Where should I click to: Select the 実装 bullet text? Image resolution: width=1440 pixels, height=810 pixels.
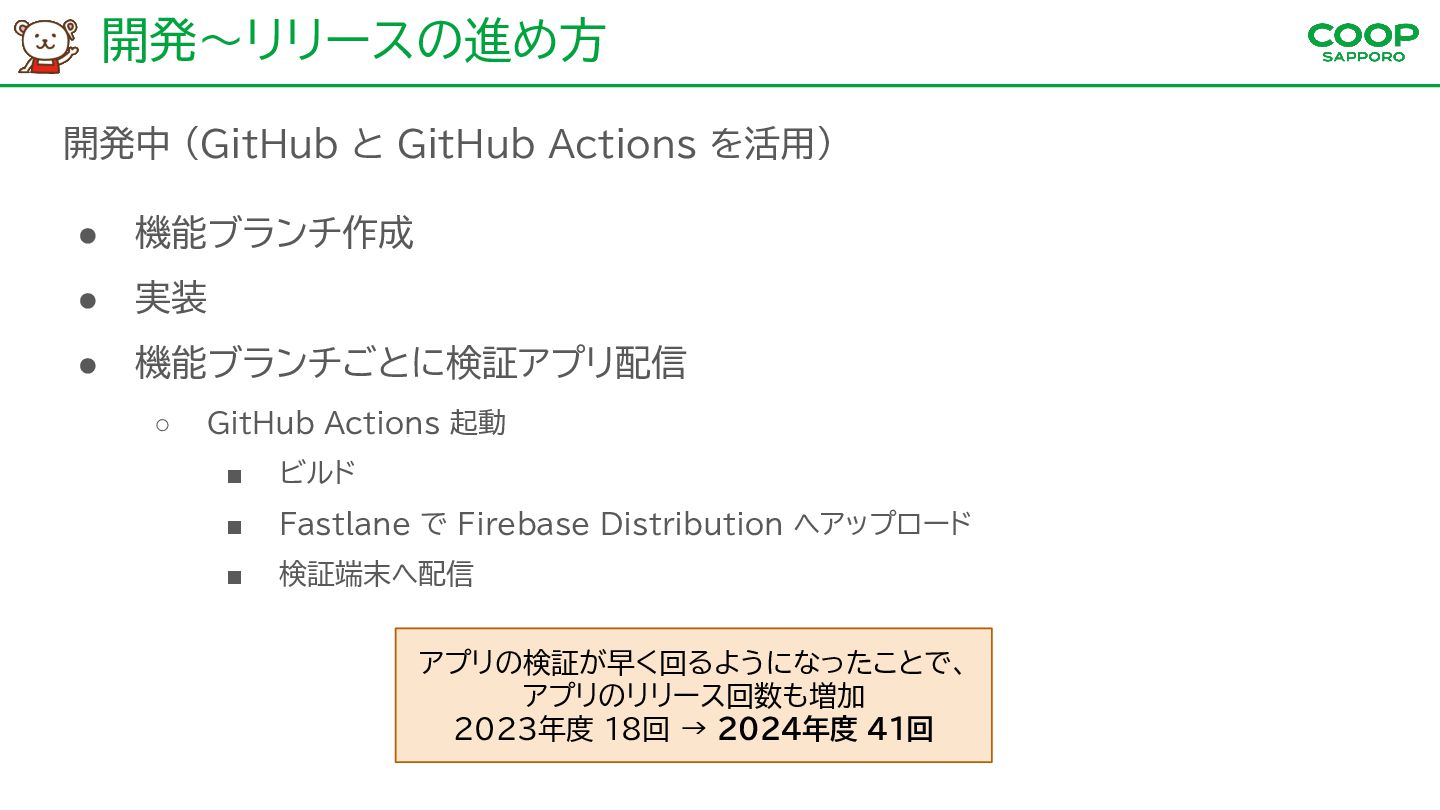(x=171, y=299)
